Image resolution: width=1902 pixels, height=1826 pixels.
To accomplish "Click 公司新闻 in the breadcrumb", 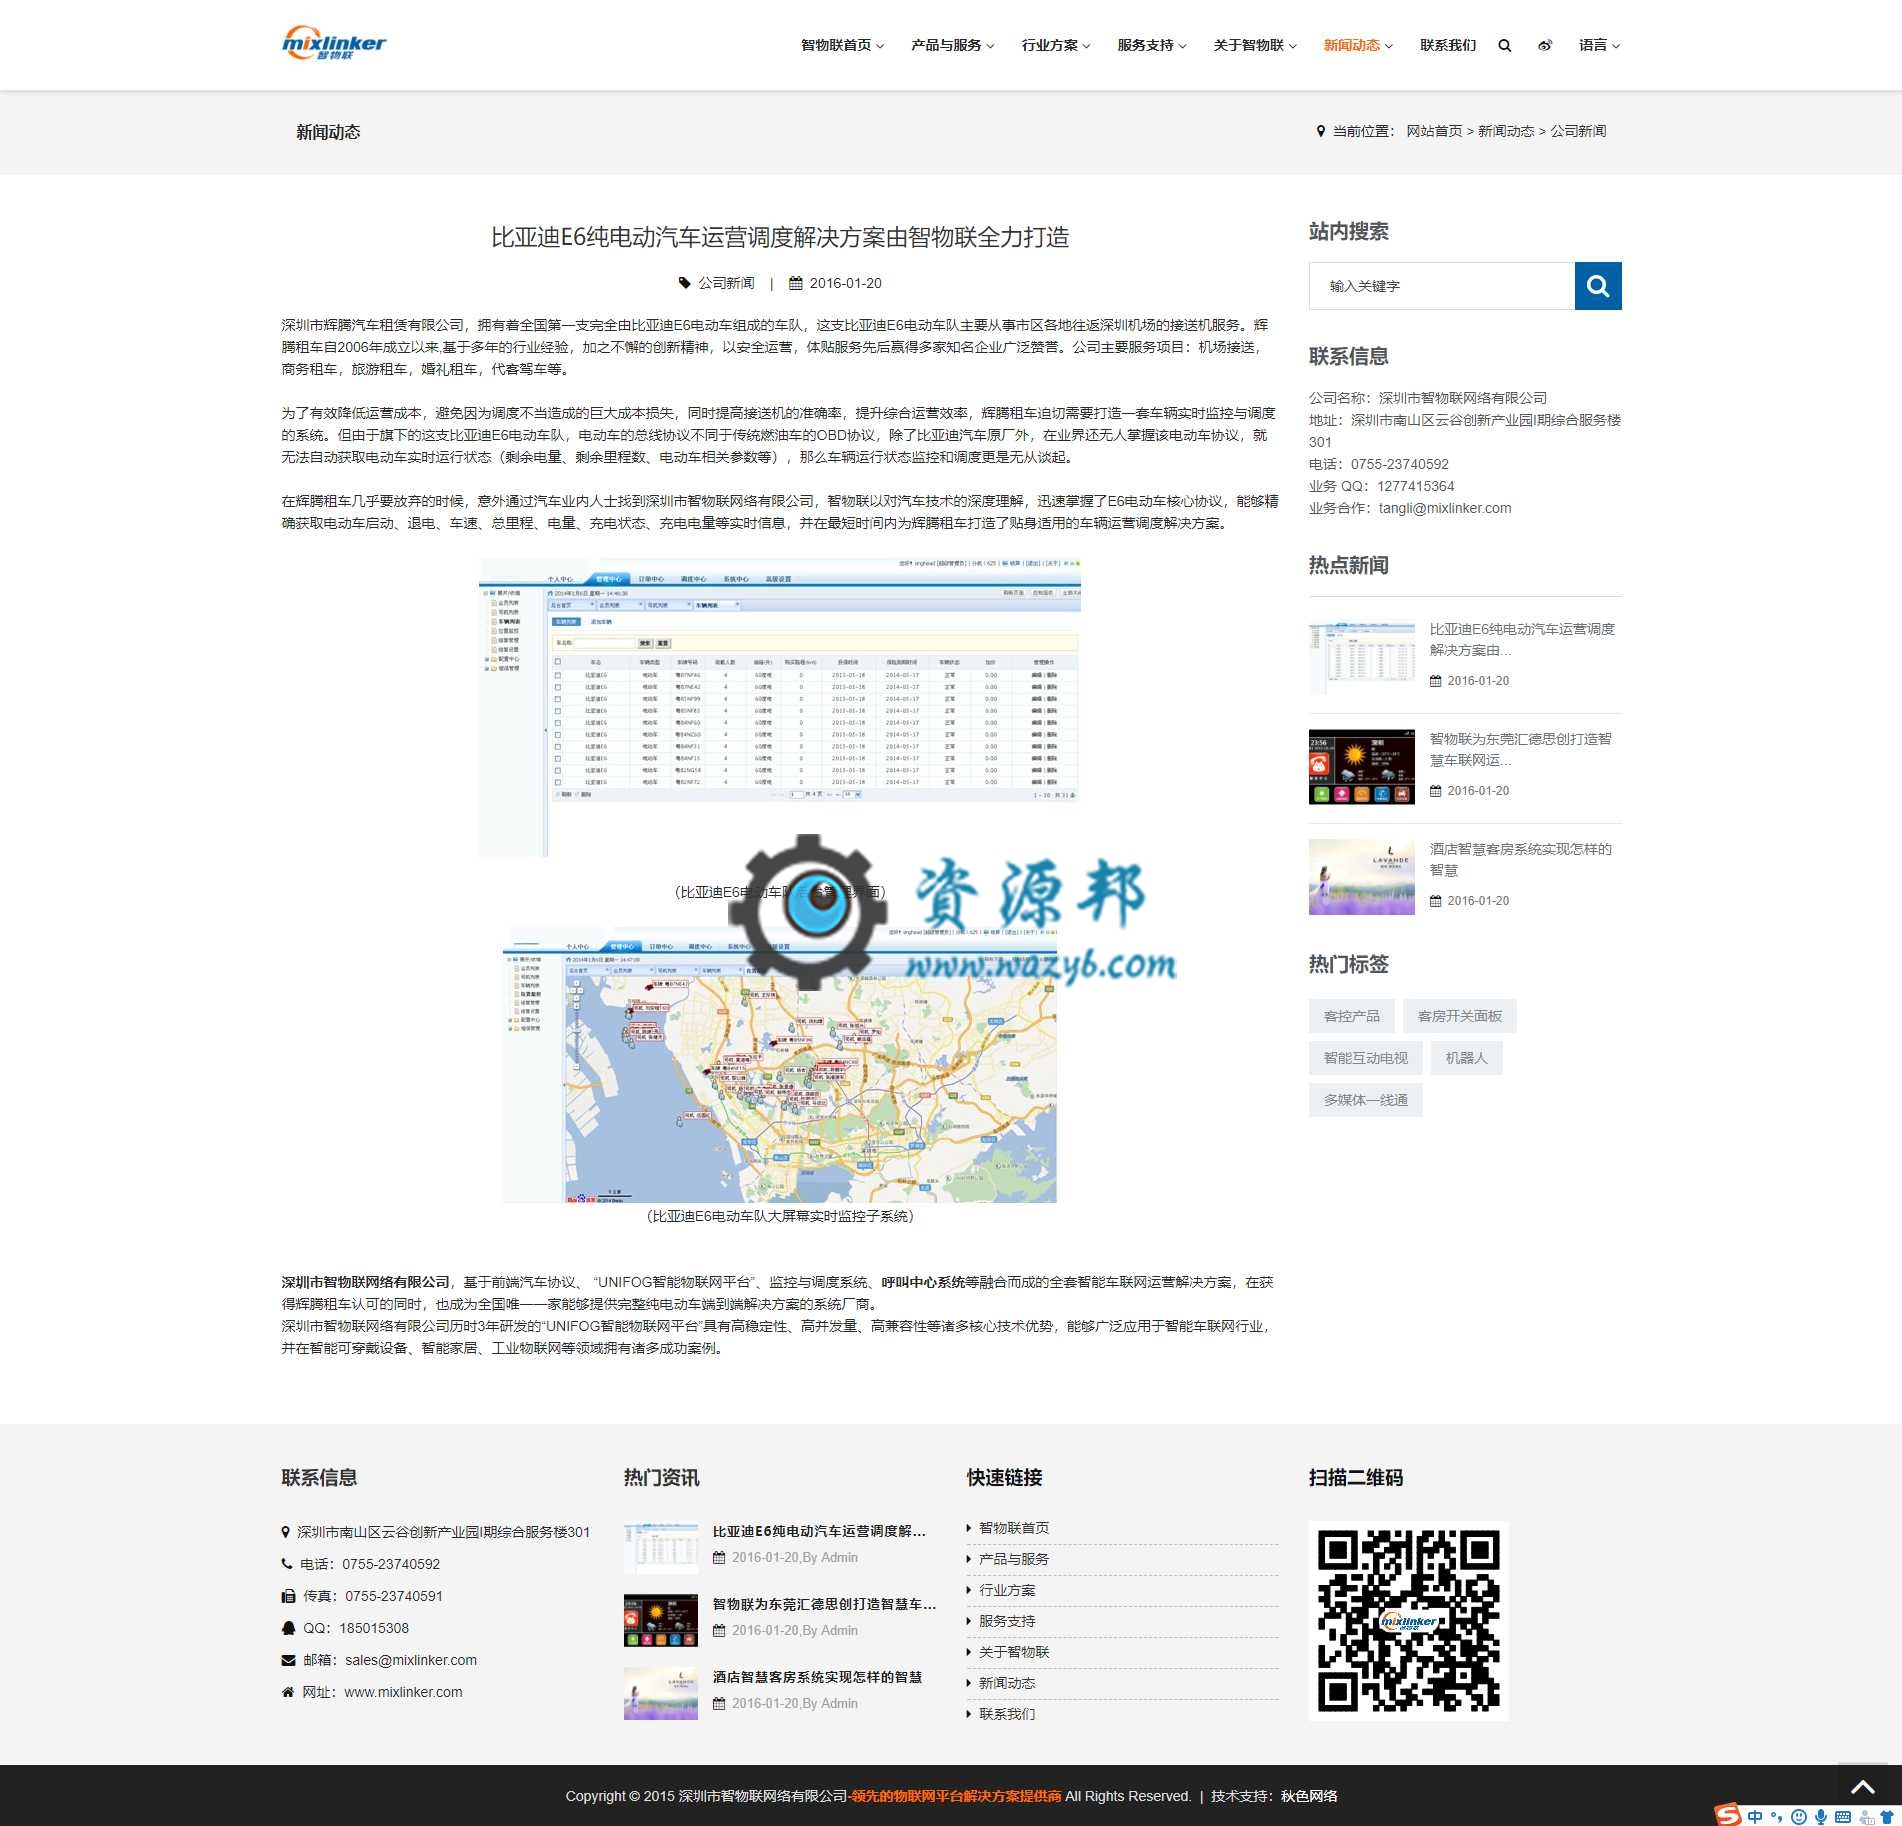I will (1578, 131).
